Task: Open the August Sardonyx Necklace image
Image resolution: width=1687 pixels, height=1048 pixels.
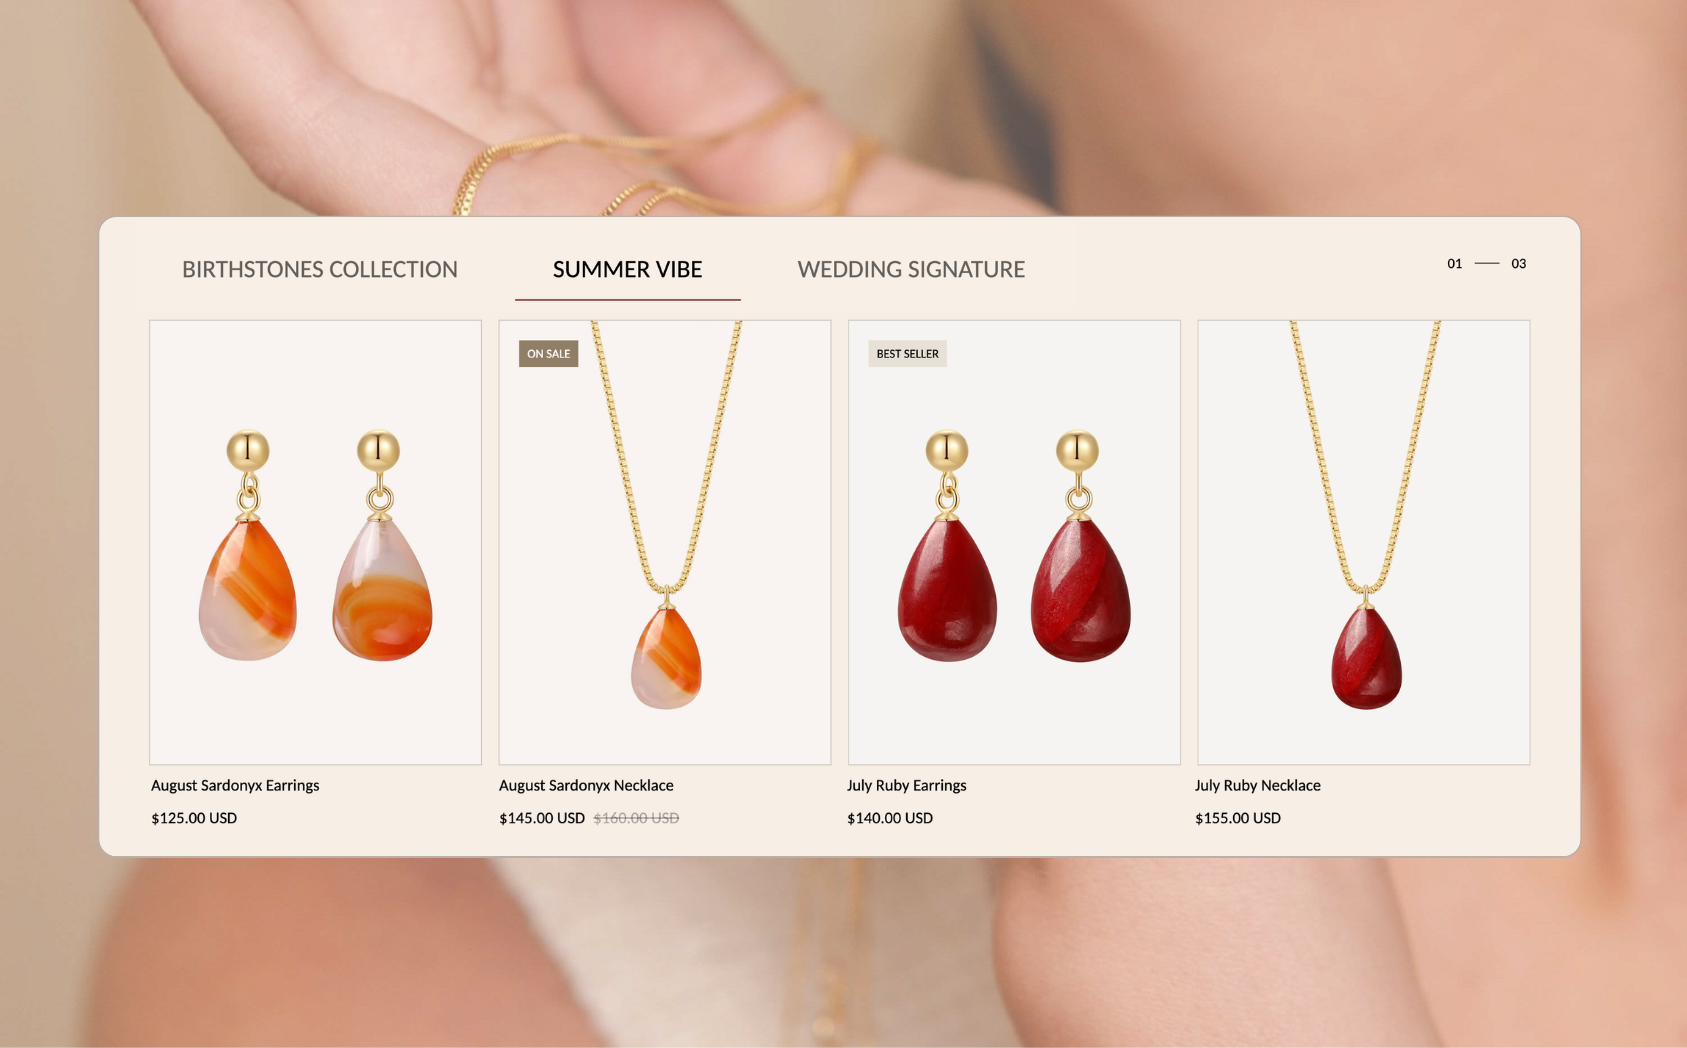Action: (x=665, y=542)
